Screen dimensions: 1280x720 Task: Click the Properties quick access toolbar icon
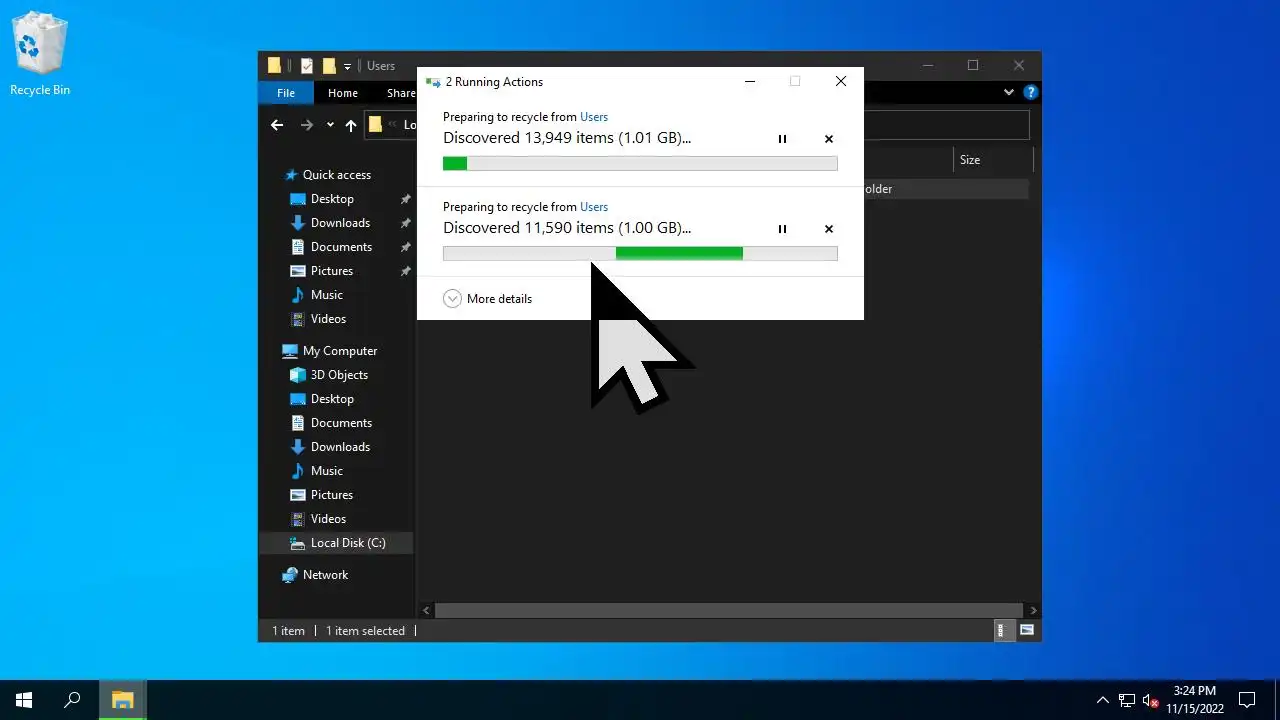307,66
